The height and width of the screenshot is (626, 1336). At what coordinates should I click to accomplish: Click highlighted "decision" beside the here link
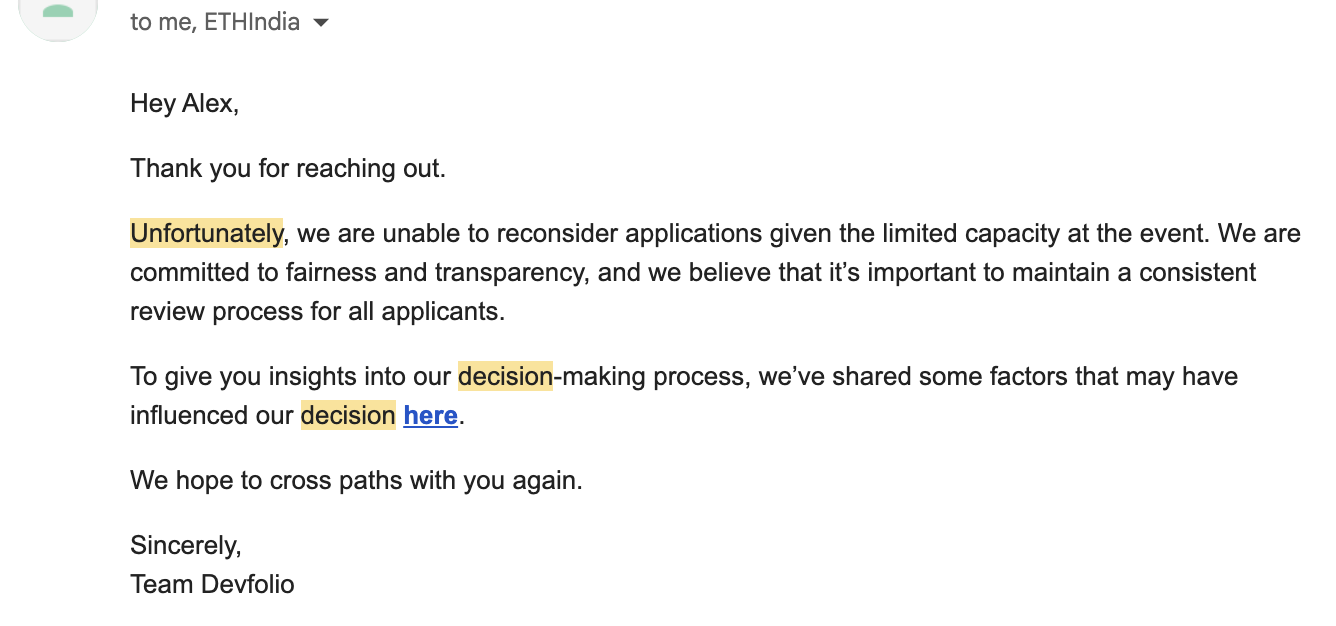point(348,415)
